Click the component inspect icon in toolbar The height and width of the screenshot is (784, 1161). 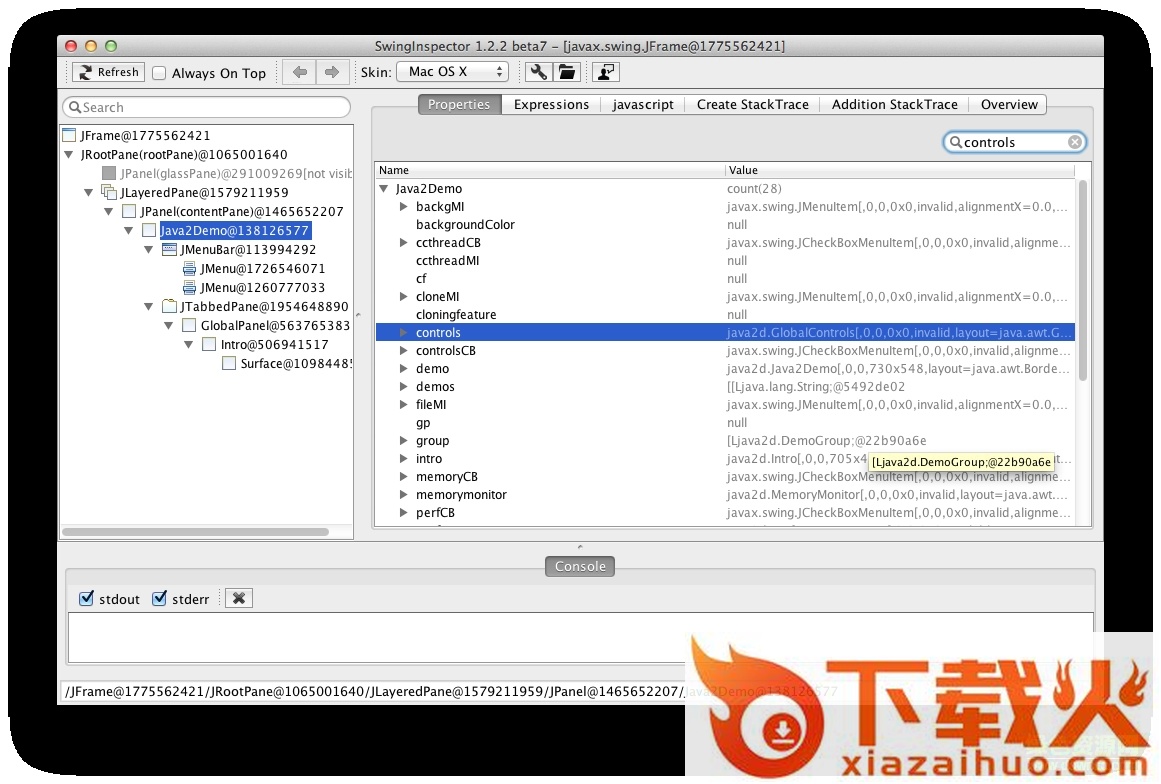point(606,72)
